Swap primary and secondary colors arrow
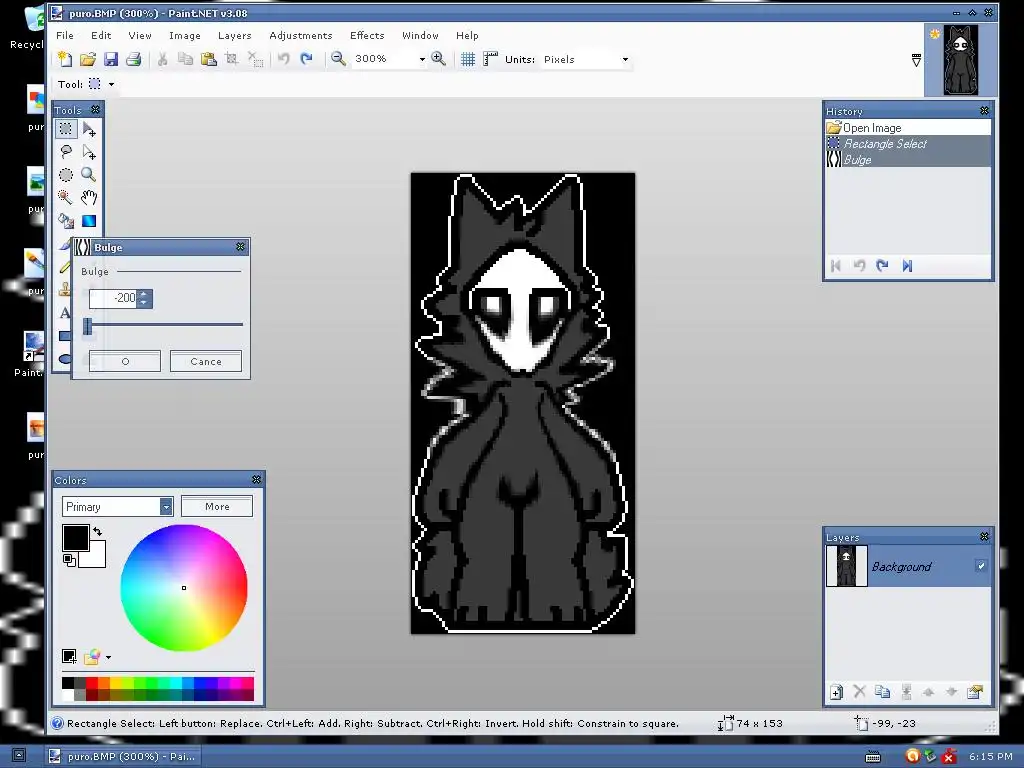 [x=98, y=531]
